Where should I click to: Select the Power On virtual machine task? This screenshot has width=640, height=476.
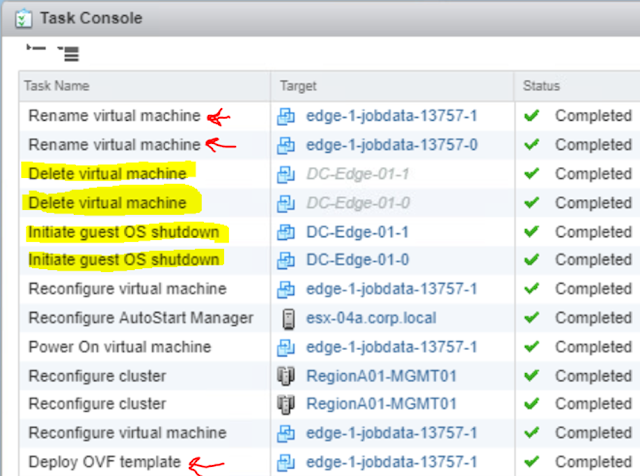click(x=120, y=347)
